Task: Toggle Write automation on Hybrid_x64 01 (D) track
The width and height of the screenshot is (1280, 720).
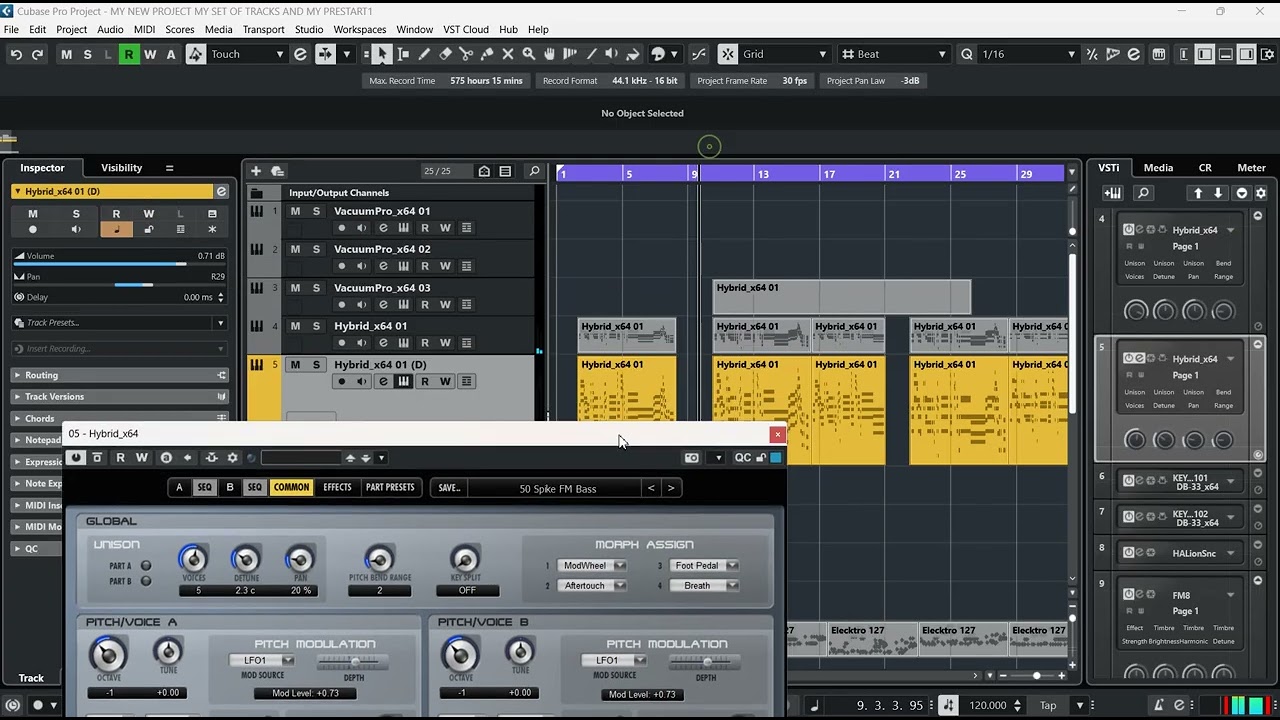Action: (x=445, y=381)
